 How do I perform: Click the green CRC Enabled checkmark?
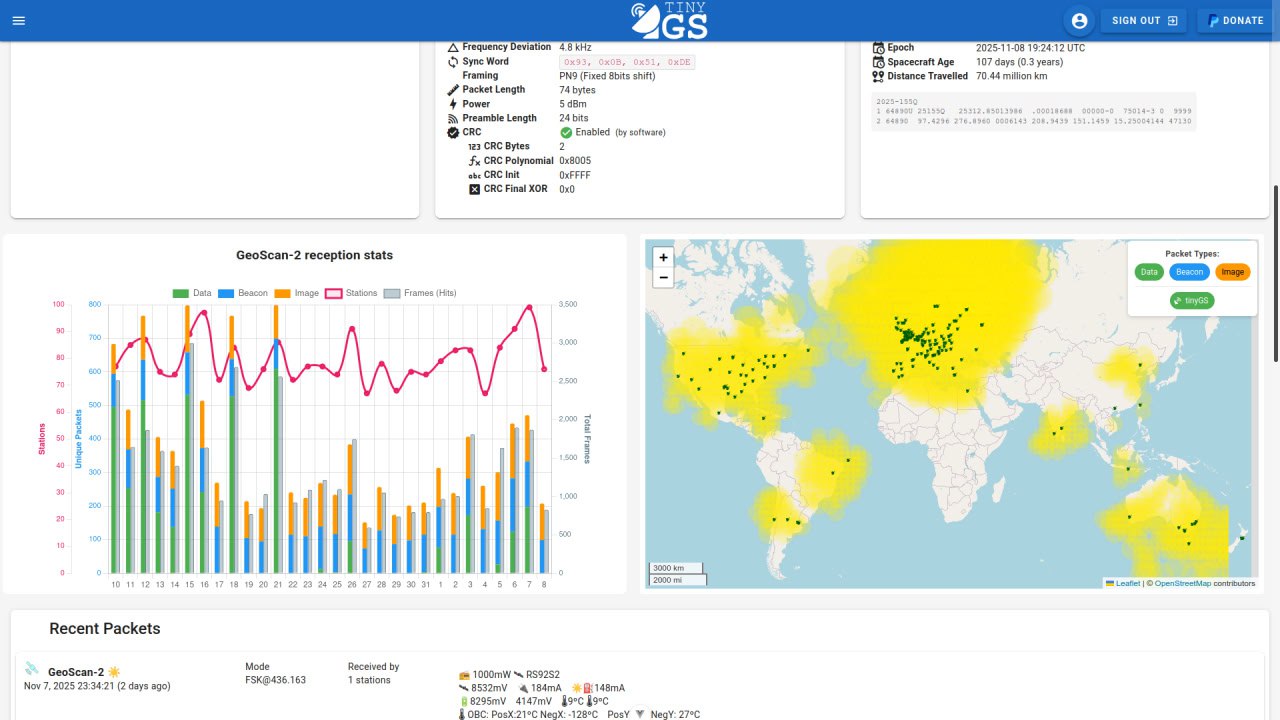click(566, 132)
